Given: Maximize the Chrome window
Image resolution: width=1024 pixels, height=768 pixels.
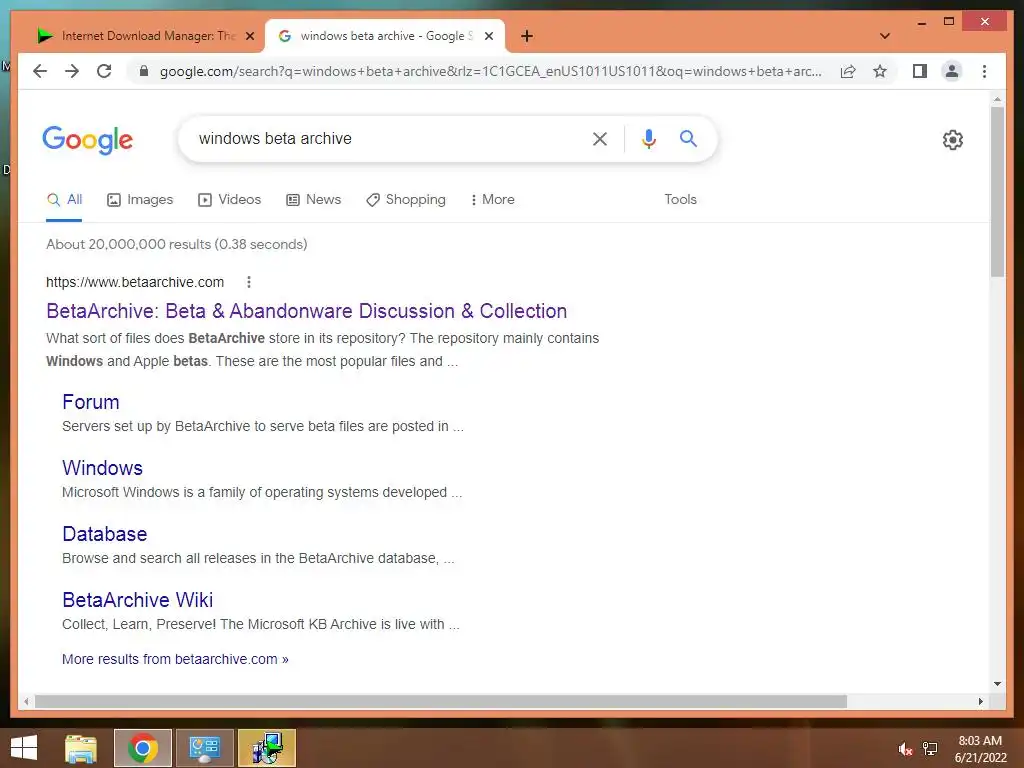Looking at the screenshot, I should [949, 22].
